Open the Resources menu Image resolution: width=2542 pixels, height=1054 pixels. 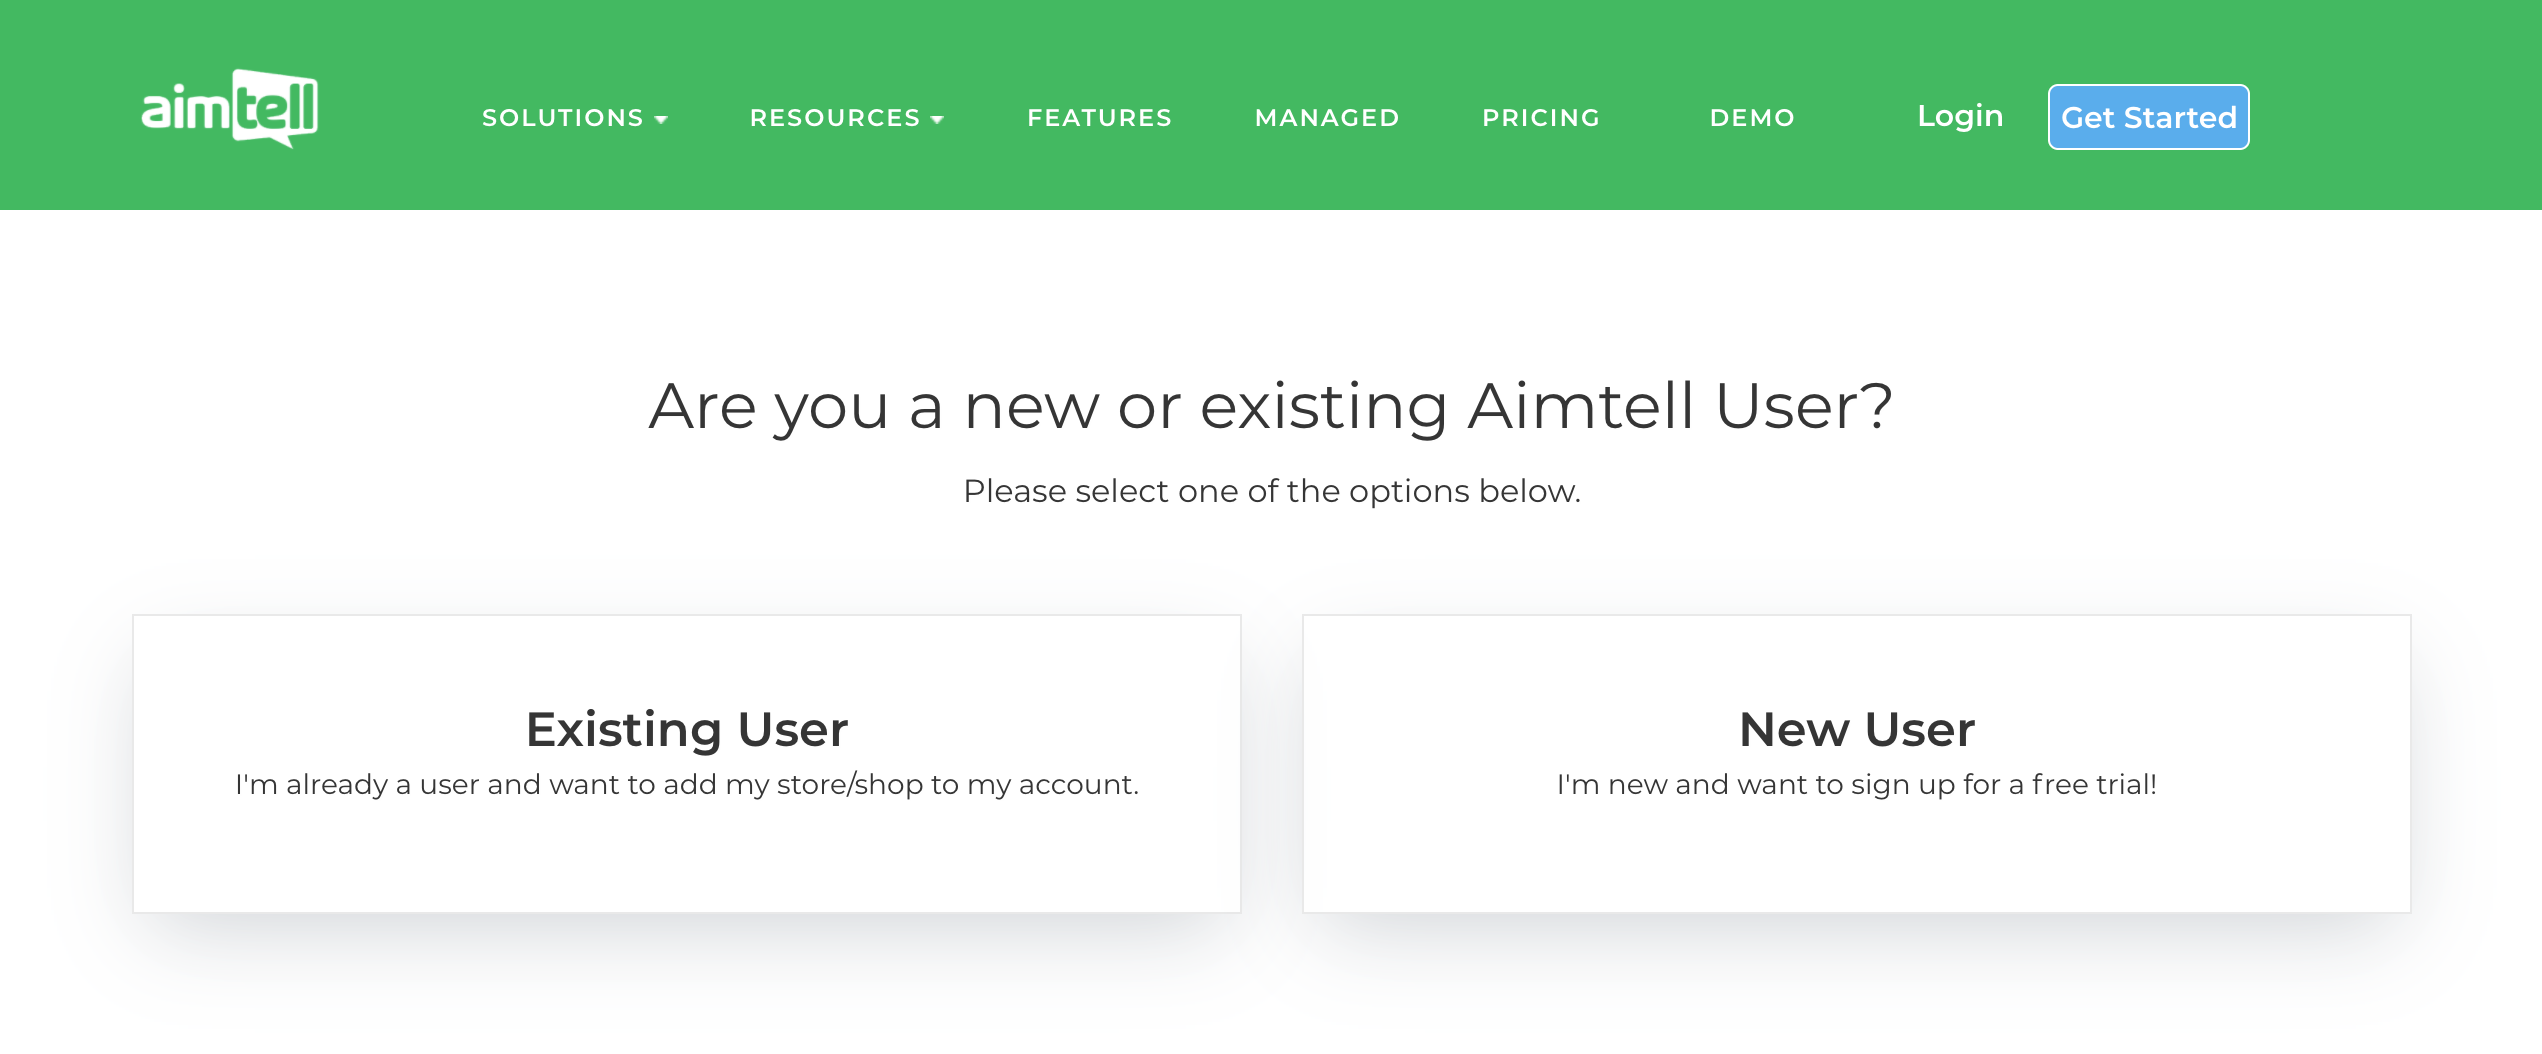[835, 118]
